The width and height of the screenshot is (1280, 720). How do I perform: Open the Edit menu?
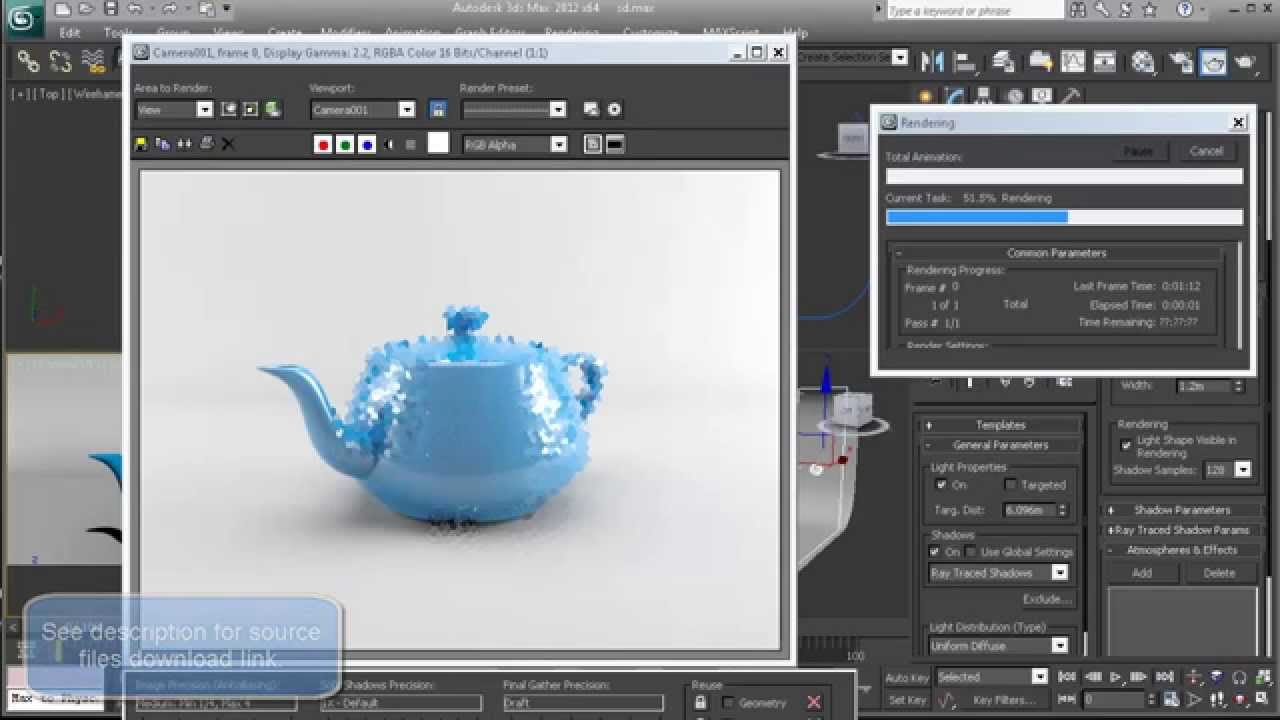69,32
